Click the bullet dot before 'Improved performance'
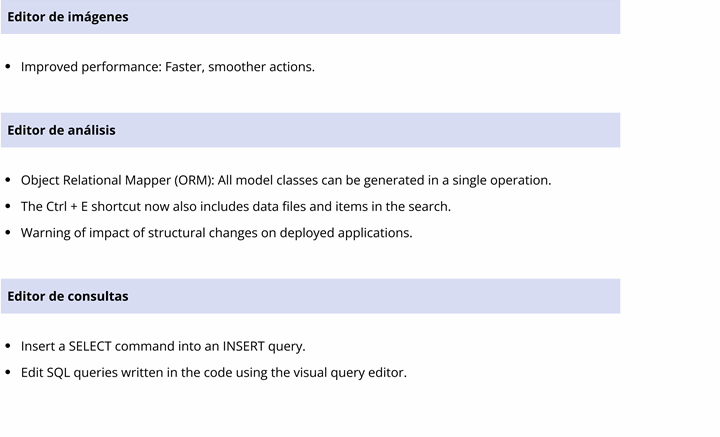Screen dimensions: 720x437 point(8,67)
